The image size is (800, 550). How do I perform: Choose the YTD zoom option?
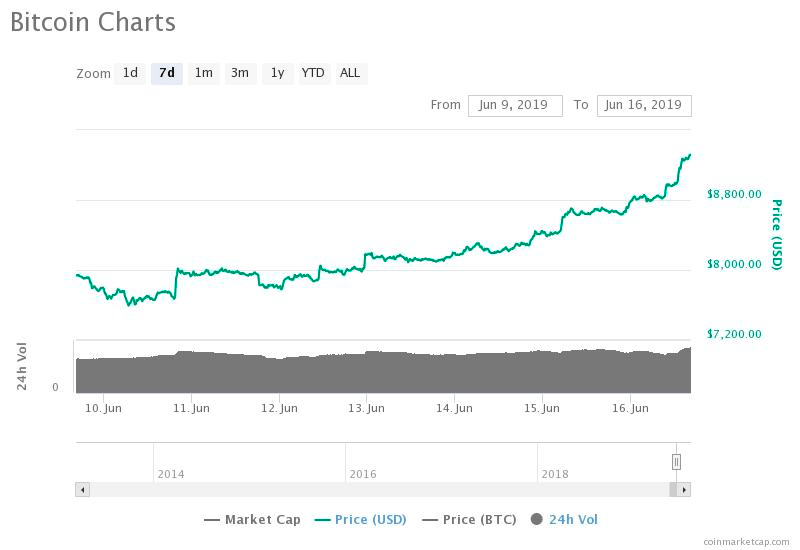(313, 73)
